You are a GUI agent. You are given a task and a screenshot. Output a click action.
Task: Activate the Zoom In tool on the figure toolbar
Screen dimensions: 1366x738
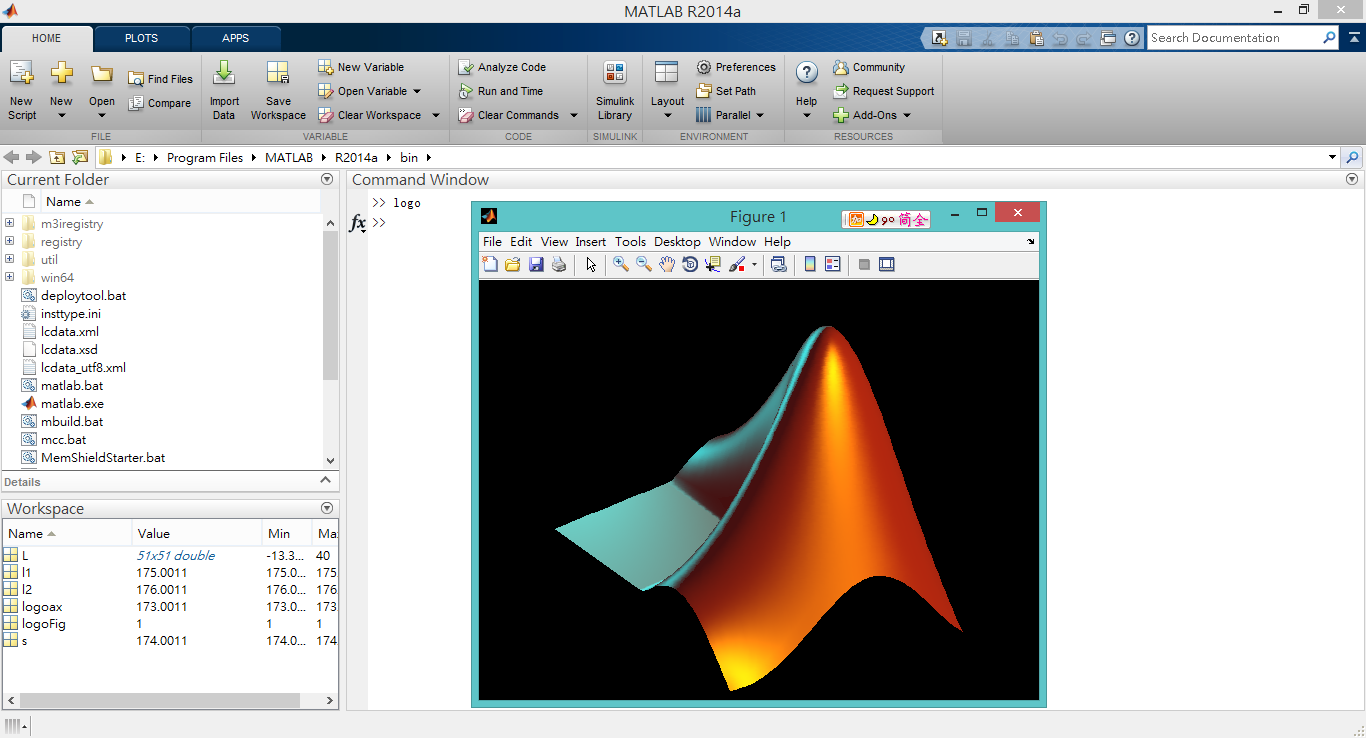click(x=619, y=264)
